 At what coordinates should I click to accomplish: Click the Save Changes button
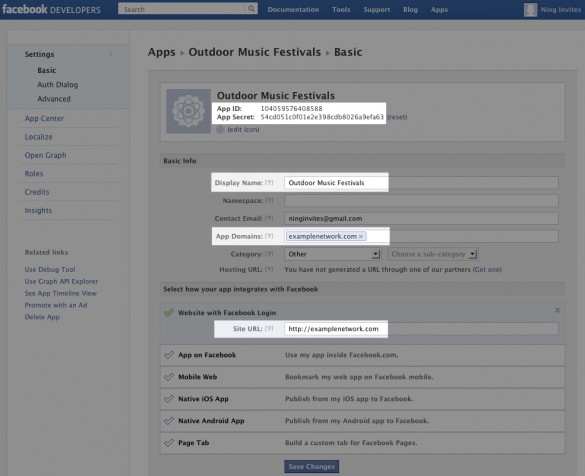click(312, 467)
